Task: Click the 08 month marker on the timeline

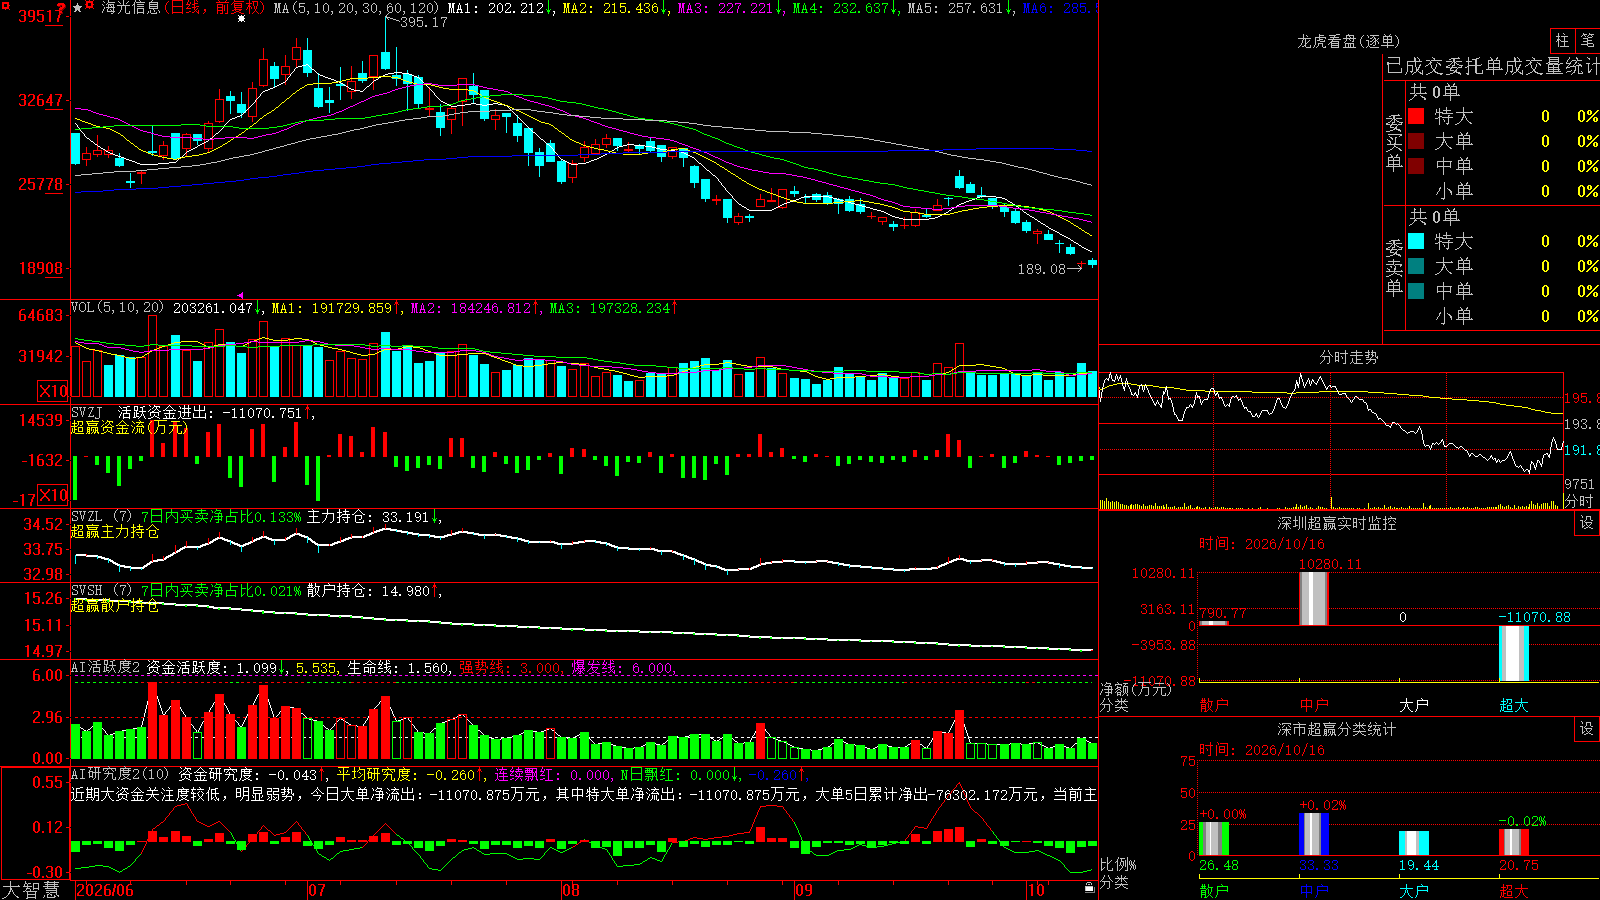Action: (571, 890)
